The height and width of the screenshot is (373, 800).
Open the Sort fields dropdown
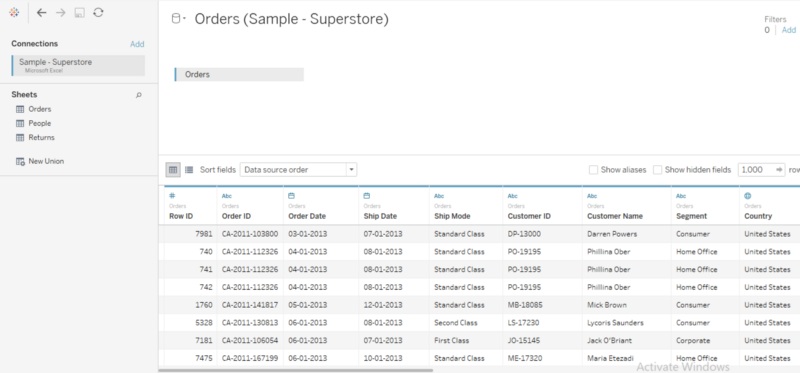click(x=298, y=170)
